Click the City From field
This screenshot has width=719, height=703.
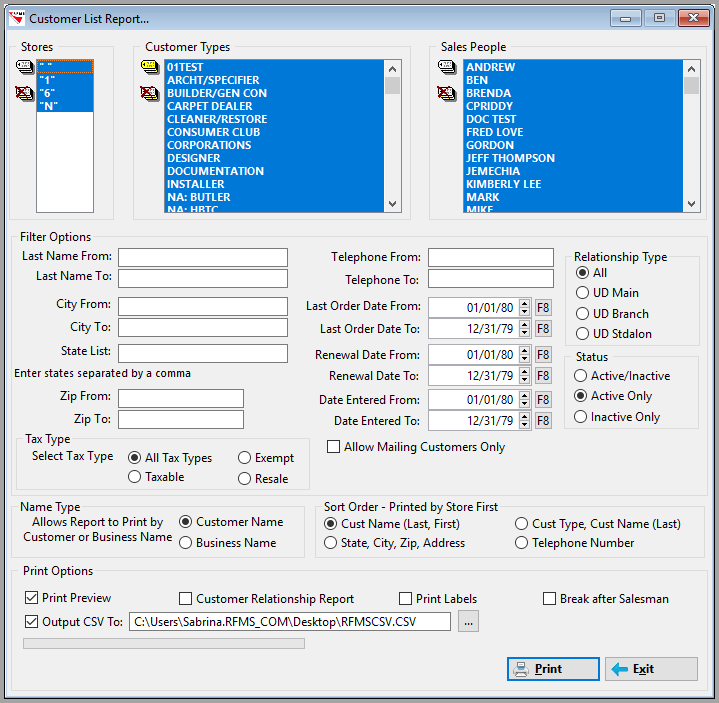pyautogui.click(x=203, y=306)
